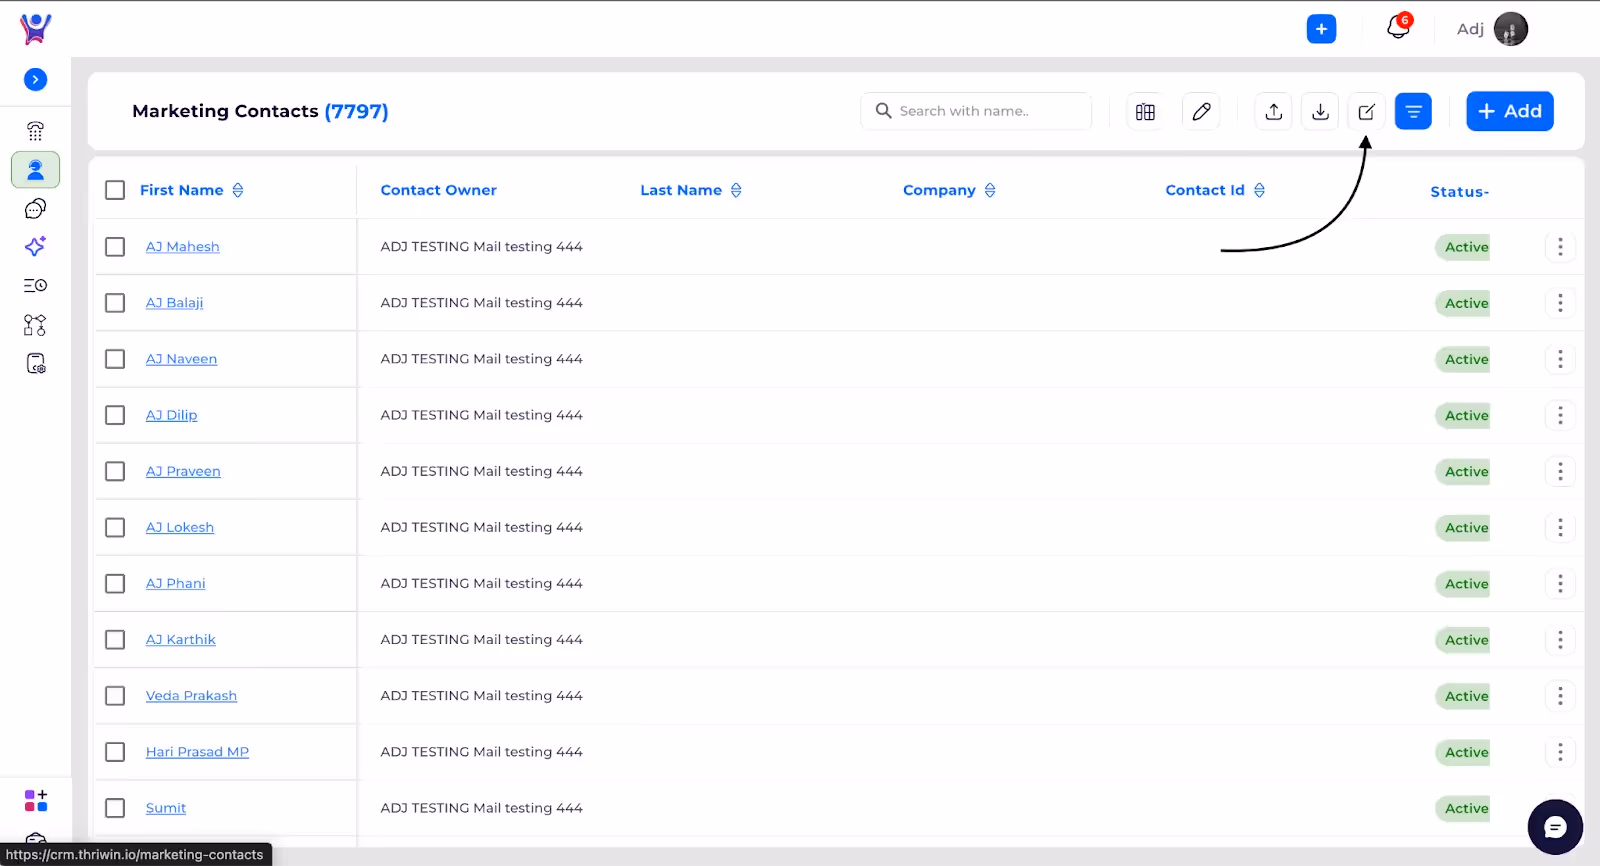Check the AJ Lokesh row checkbox
Image resolution: width=1600 pixels, height=866 pixels.
click(115, 527)
